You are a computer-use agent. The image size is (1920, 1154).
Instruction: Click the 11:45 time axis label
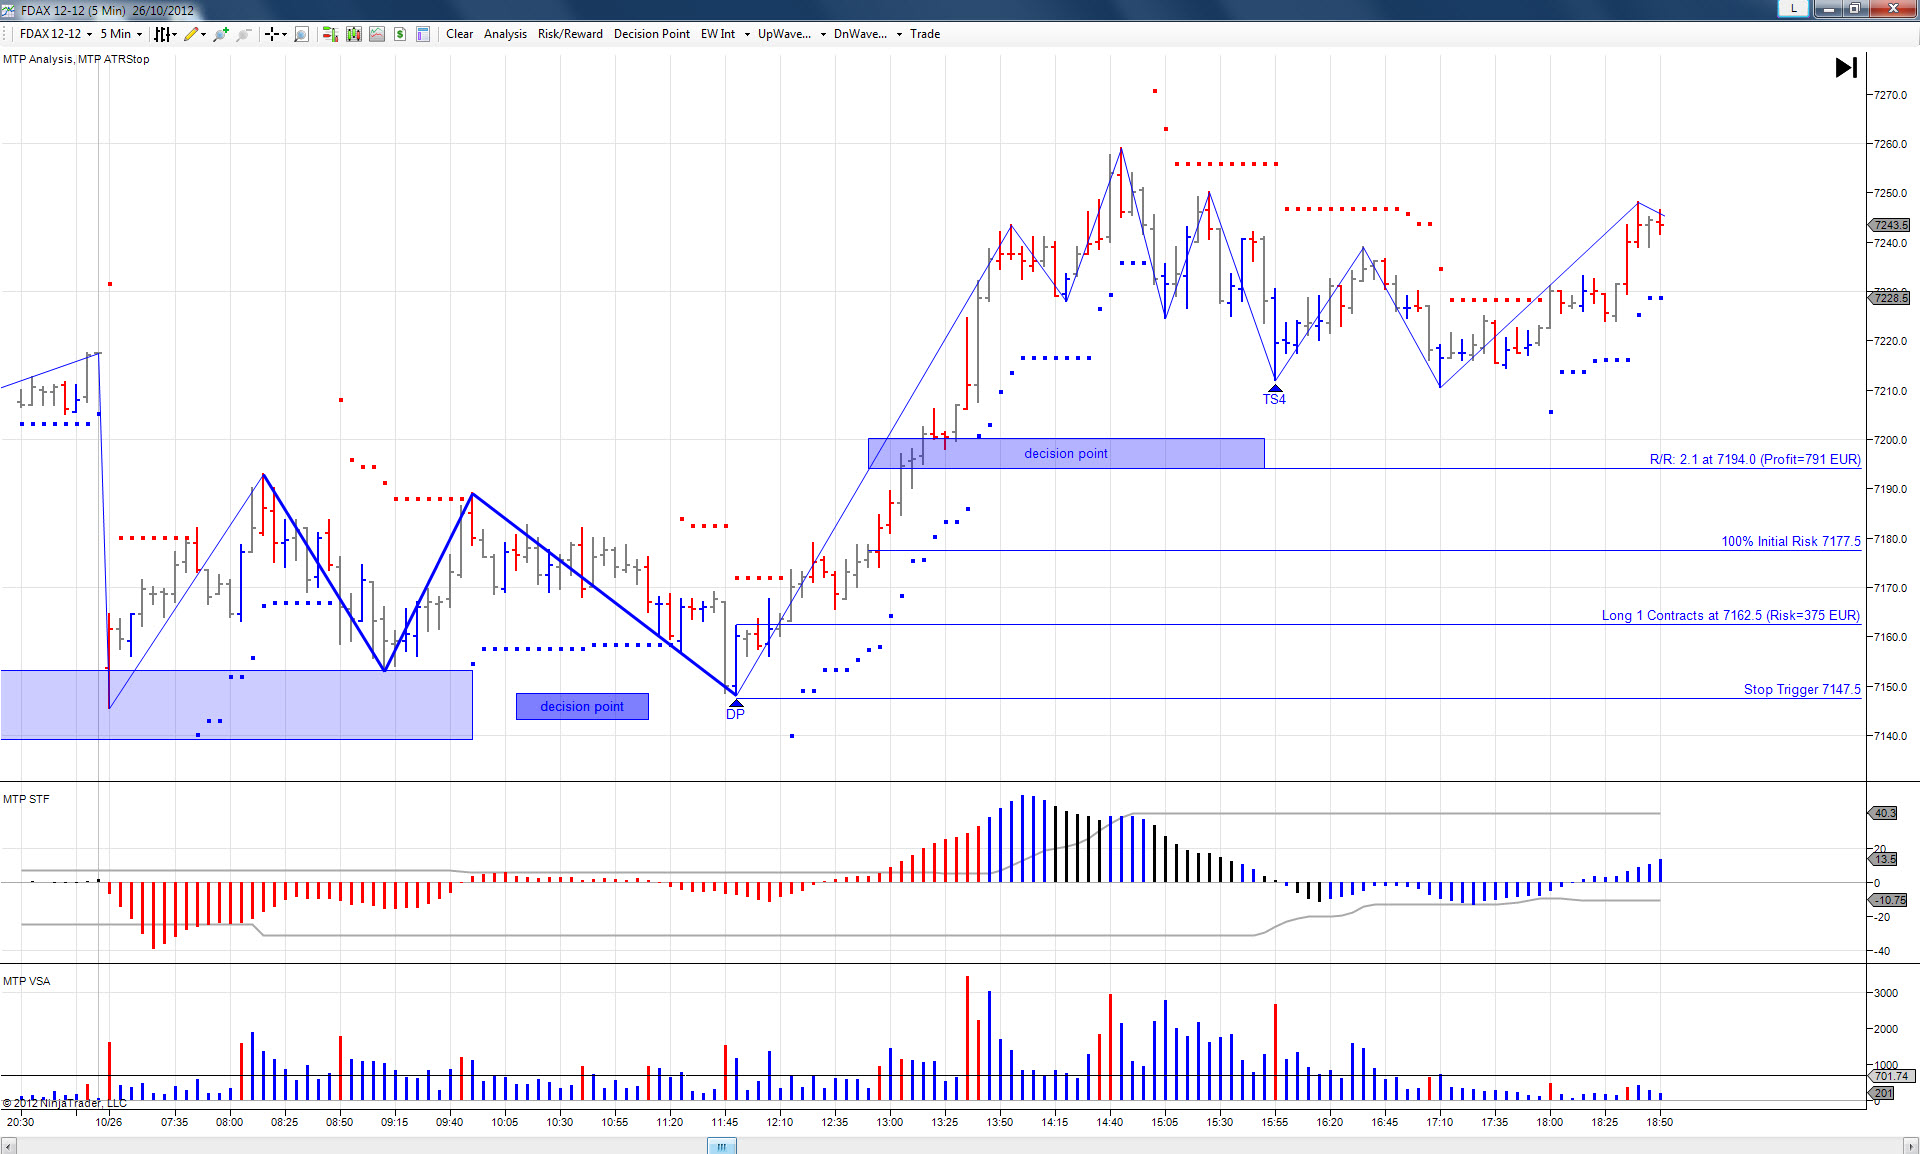click(x=725, y=1122)
